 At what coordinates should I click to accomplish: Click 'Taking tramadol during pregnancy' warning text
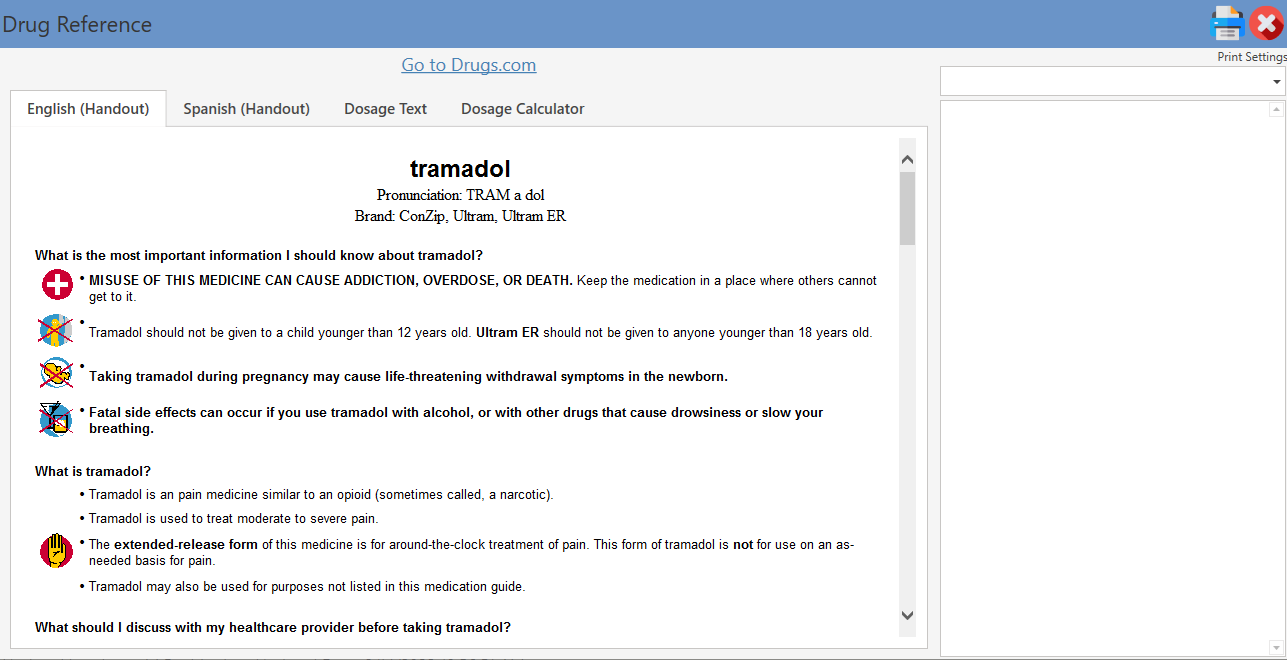tap(408, 377)
